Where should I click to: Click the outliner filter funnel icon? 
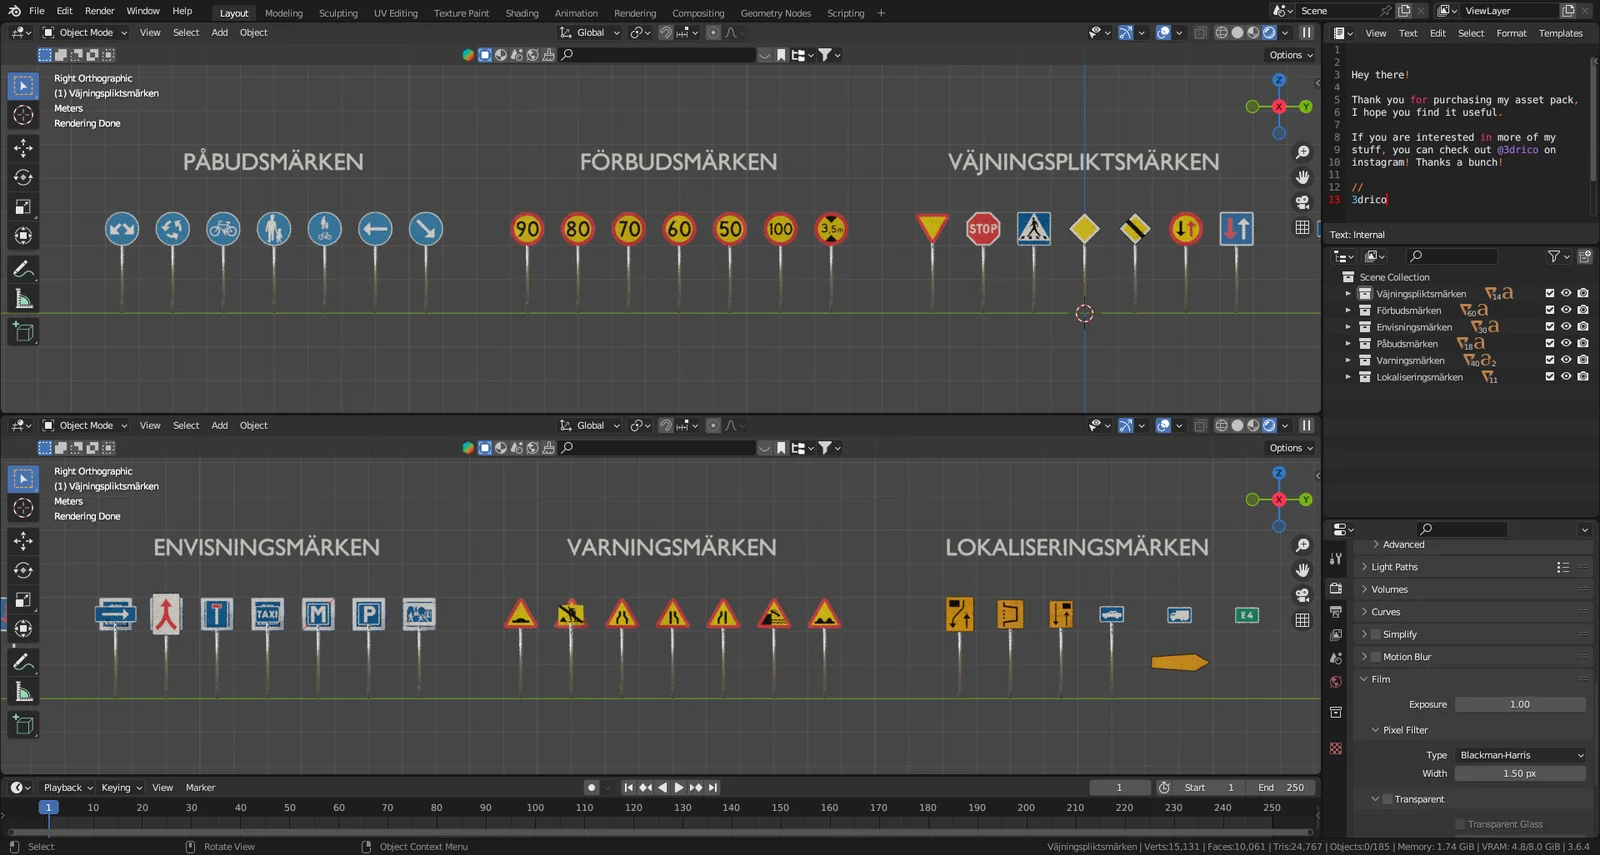click(1554, 257)
